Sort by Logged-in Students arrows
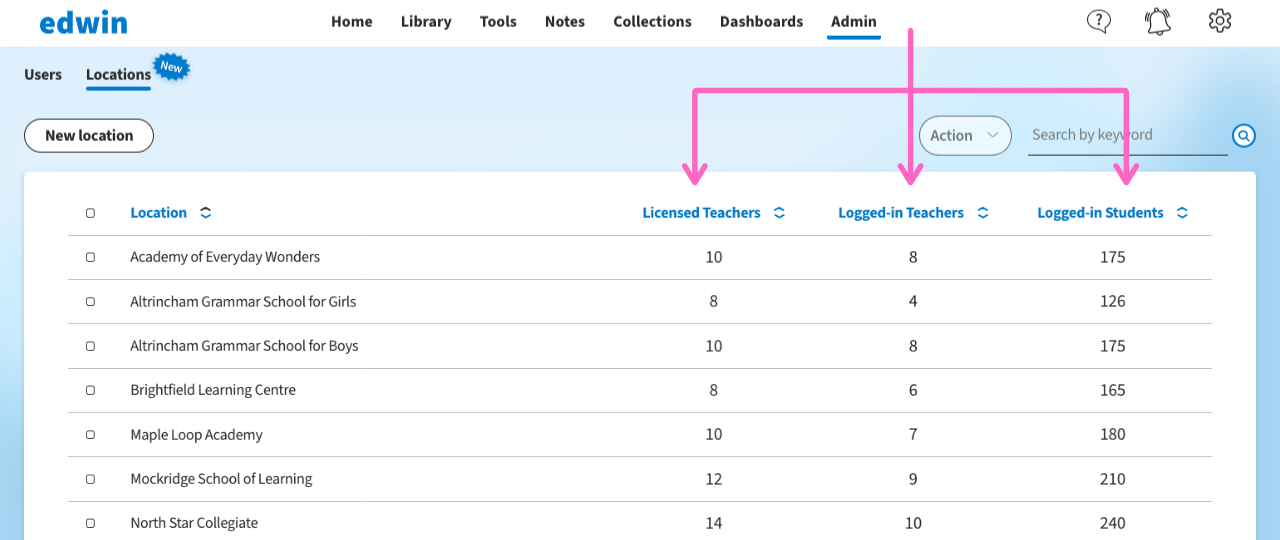This screenshot has height=540, width=1280. [x=1182, y=213]
